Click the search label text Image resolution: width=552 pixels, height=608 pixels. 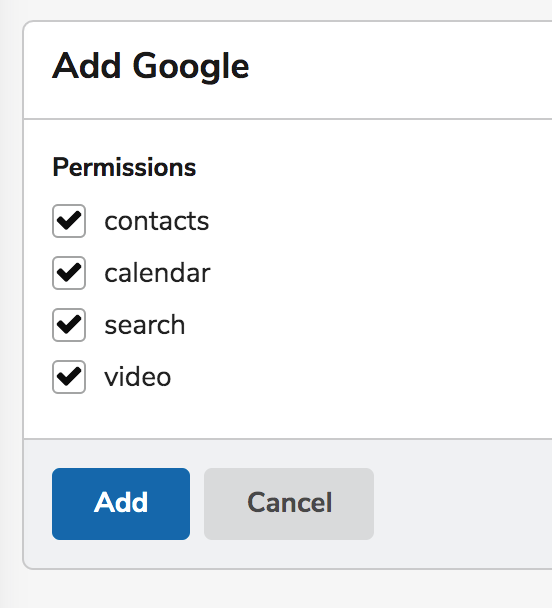tap(145, 325)
